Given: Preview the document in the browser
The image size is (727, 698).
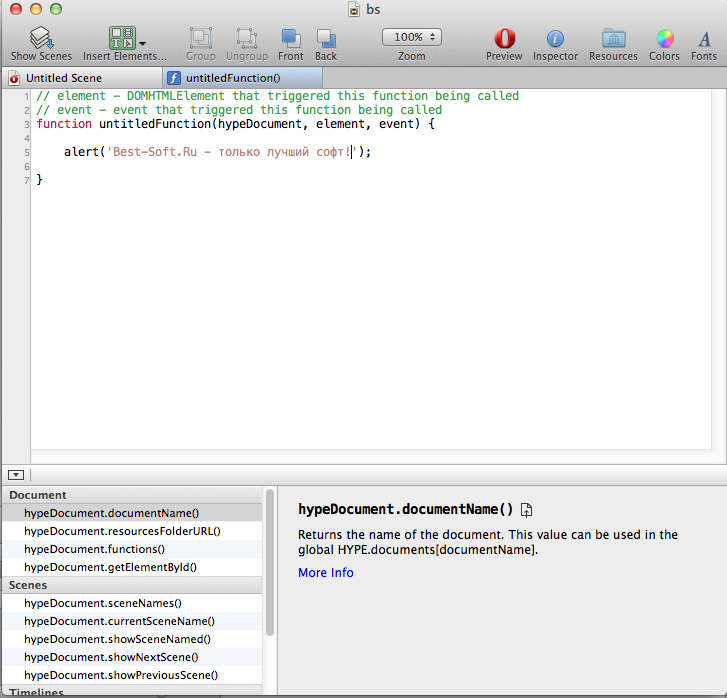Looking at the screenshot, I should (504, 39).
